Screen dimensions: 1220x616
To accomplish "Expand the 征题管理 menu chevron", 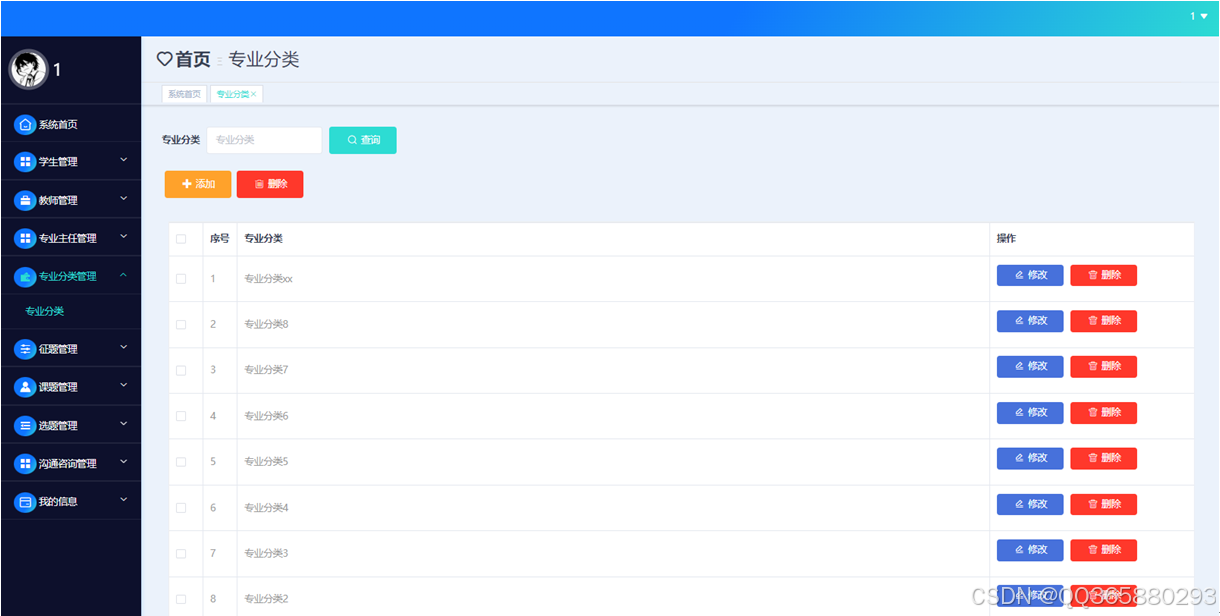I will click(x=124, y=348).
